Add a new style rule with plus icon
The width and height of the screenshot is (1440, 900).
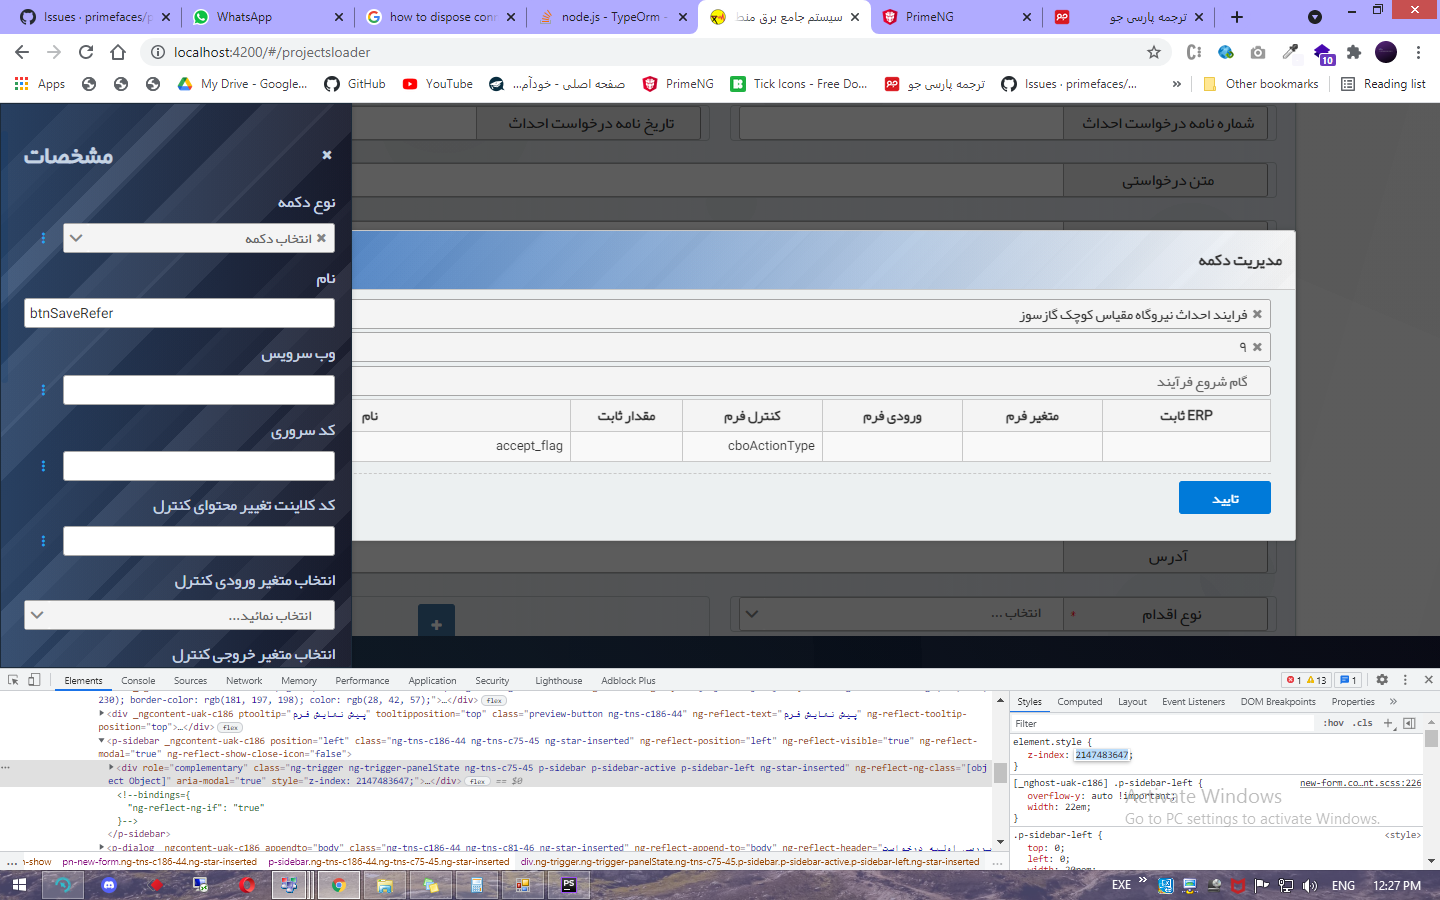pyautogui.click(x=1388, y=723)
